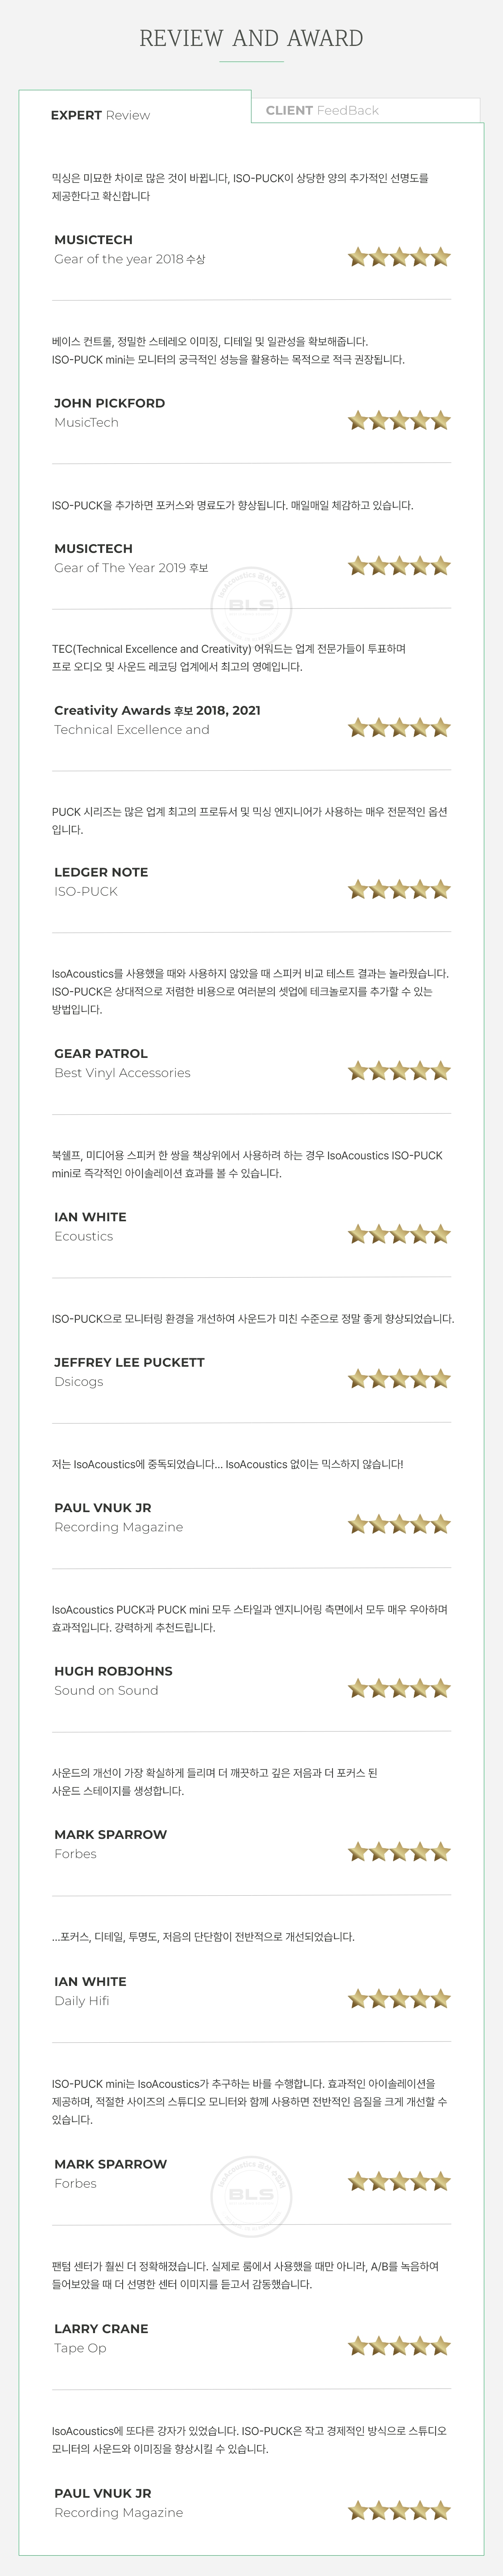
Task: Select the Tape Op source label
Action: 80,2348
